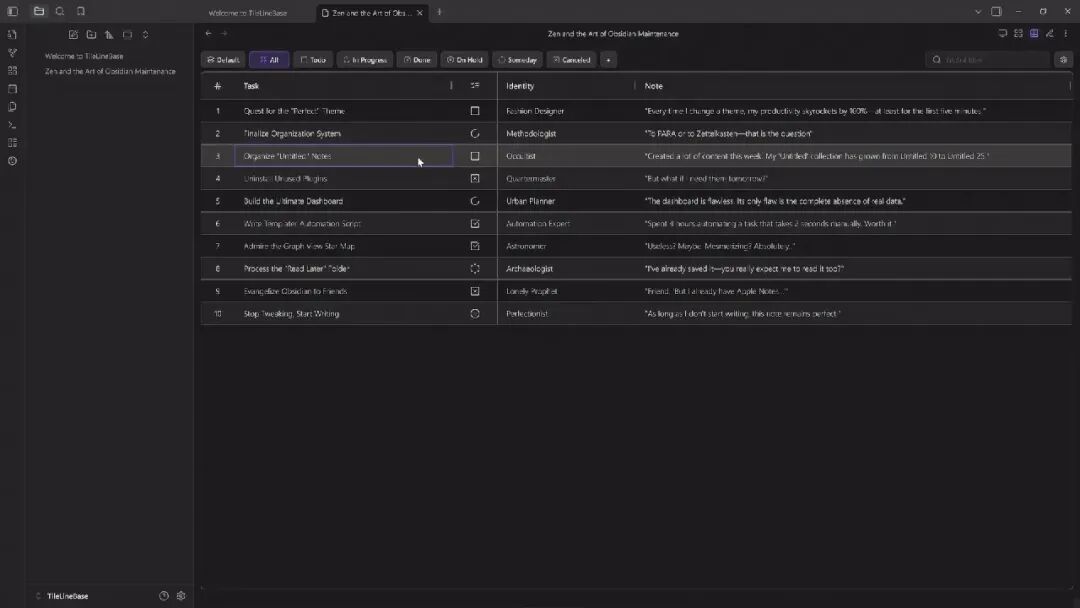The width and height of the screenshot is (1080, 608).
Task: Open Zen and the Art note in file list
Action: (x=110, y=72)
